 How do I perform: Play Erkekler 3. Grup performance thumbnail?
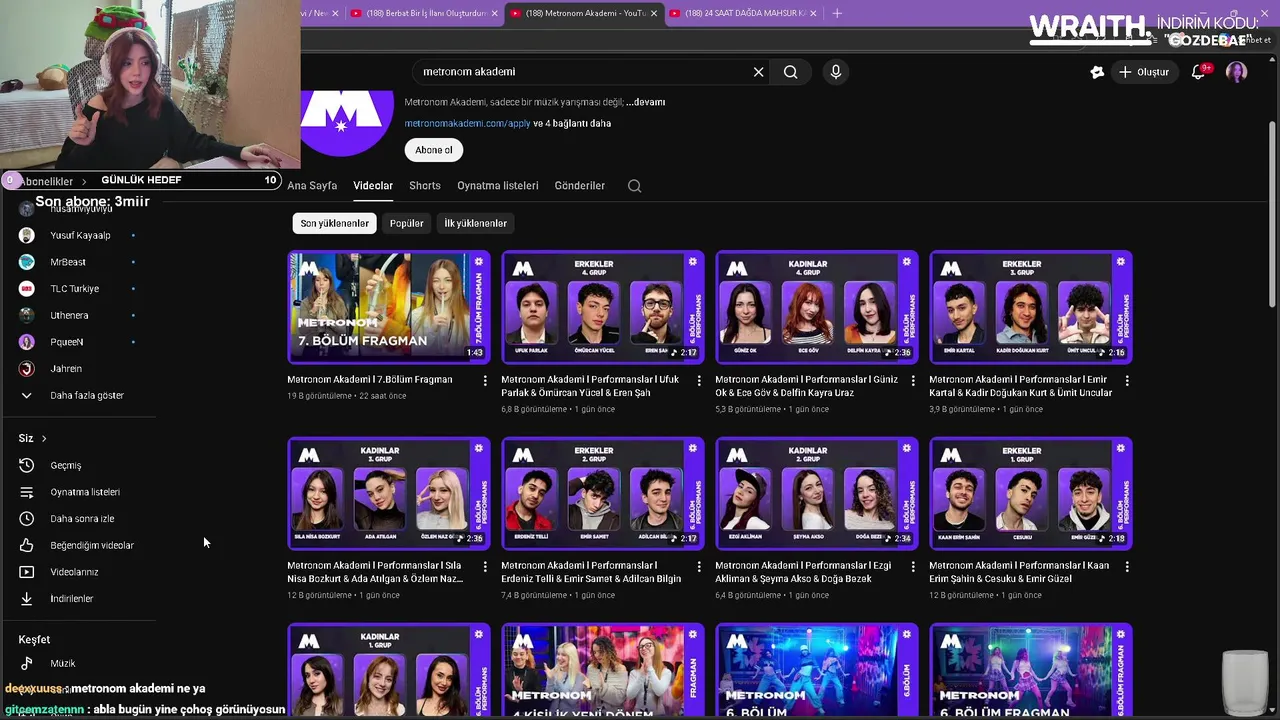click(x=1031, y=307)
